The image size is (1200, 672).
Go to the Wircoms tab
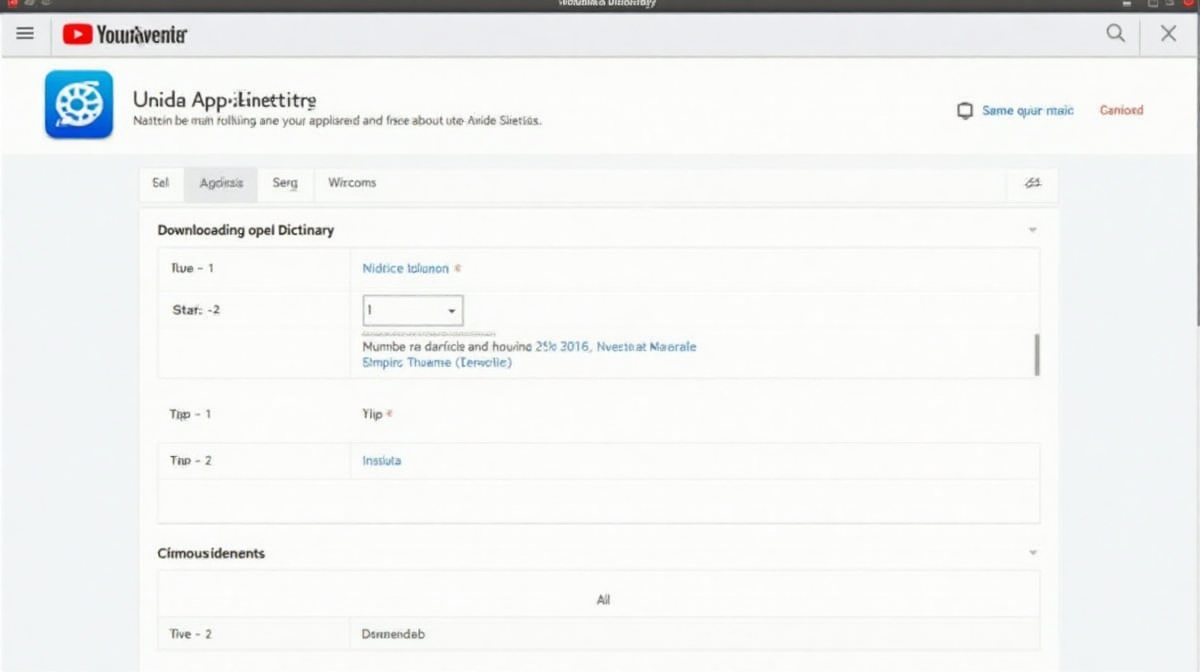(x=352, y=183)
